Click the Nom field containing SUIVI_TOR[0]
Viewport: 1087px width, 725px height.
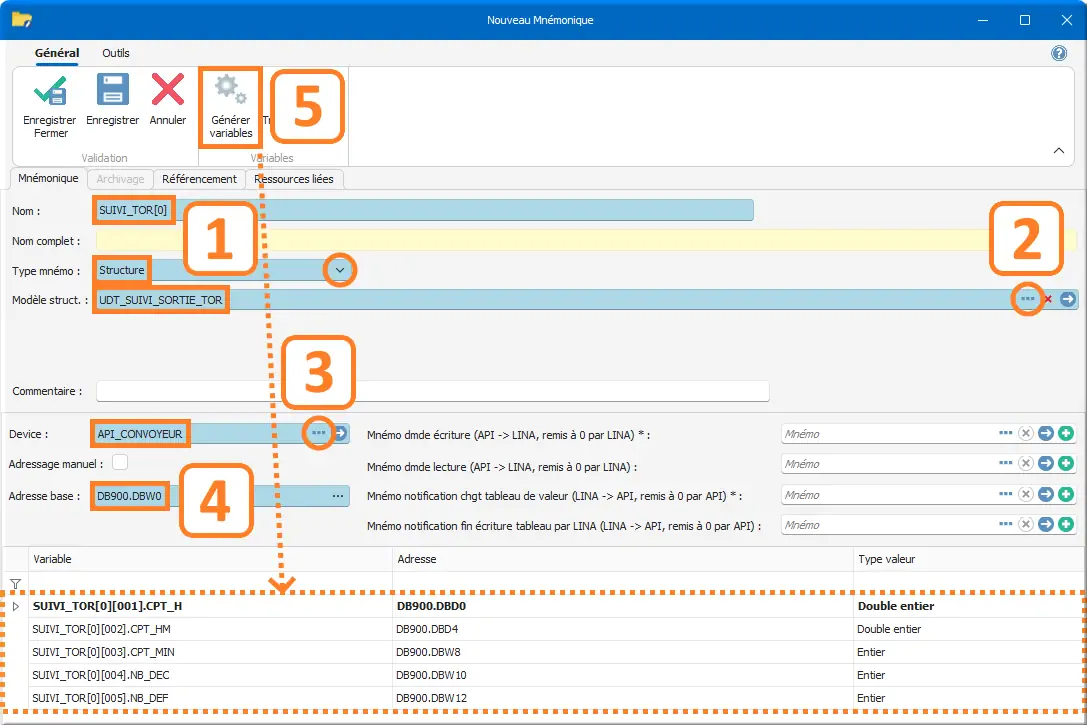pyautogui.click(x=424, y=210)
